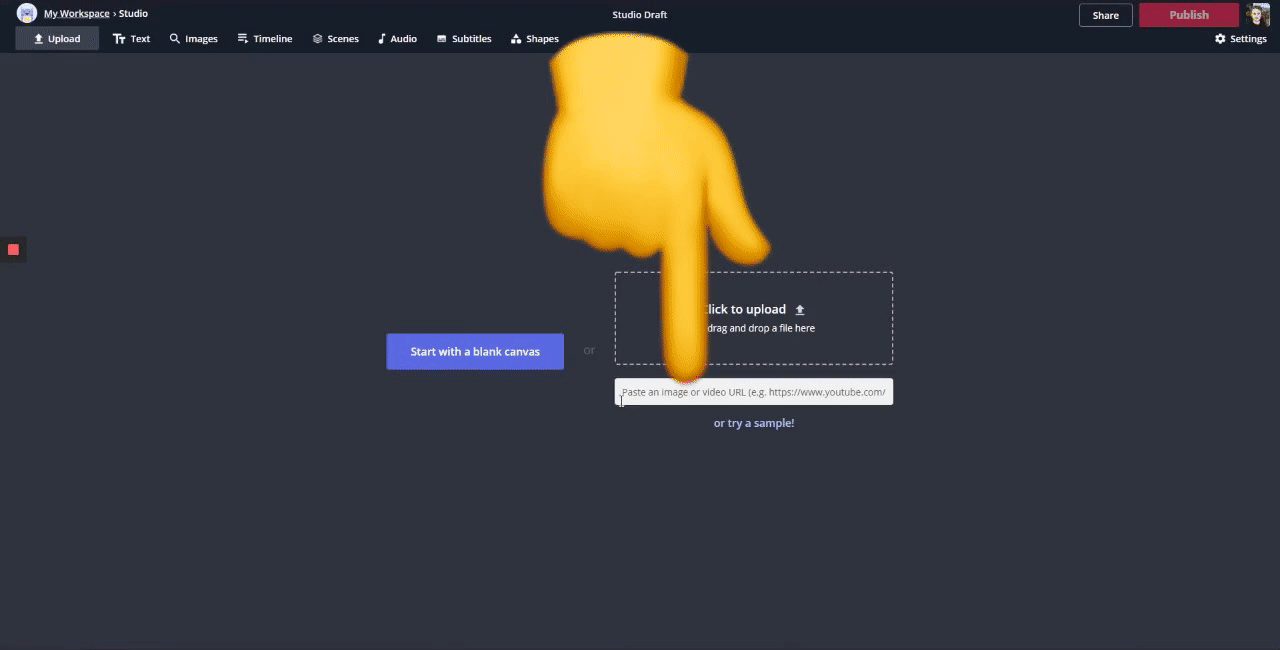Open the Subtitles tool
Viewport: 1280px width, 650px height.
[464, 39]
